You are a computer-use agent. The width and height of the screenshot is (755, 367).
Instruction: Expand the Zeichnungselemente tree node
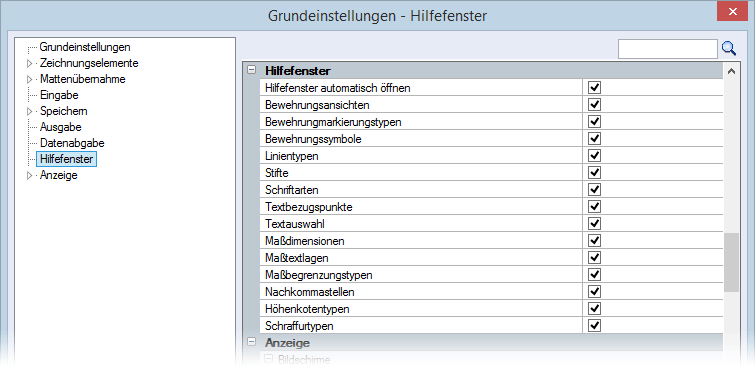(x=30, y=63)
